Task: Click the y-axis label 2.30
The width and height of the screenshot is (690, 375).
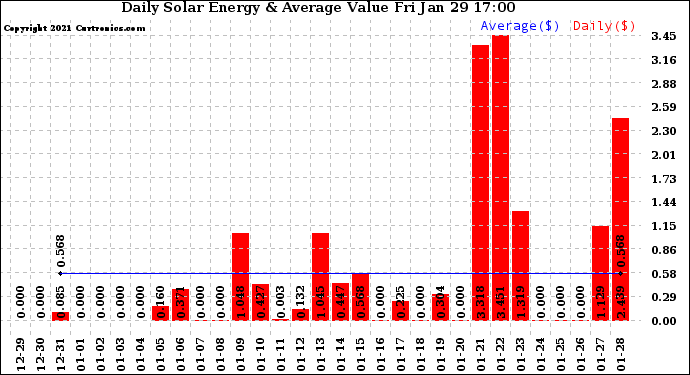Action: (x=664, y=131)
